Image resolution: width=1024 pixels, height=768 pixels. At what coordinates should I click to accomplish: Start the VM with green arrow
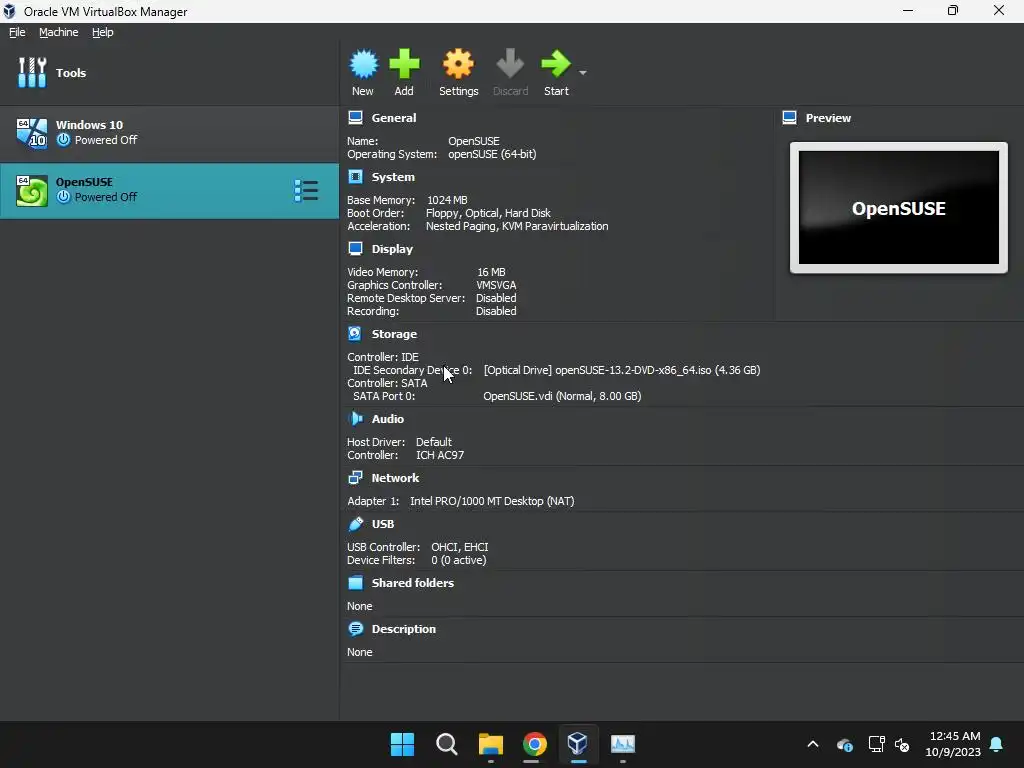[x=556, y=64]
